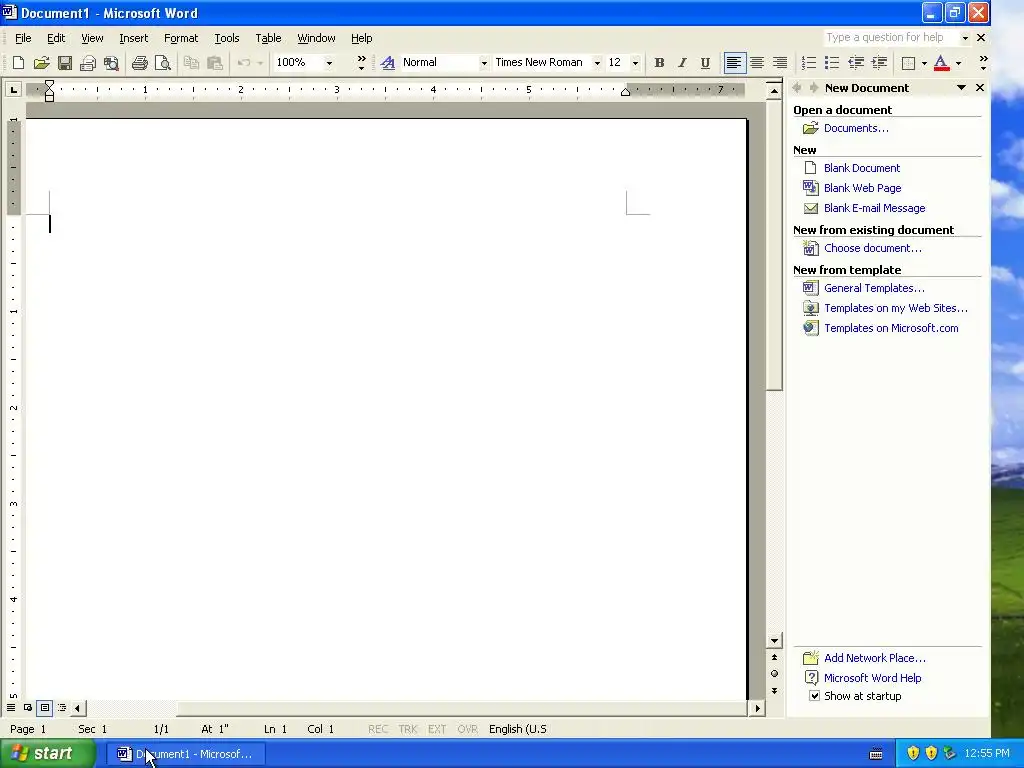This screenshot has width=1024, height=768.
Task: Switch to Web Layout View icon
Action: (x=28, y=708)
